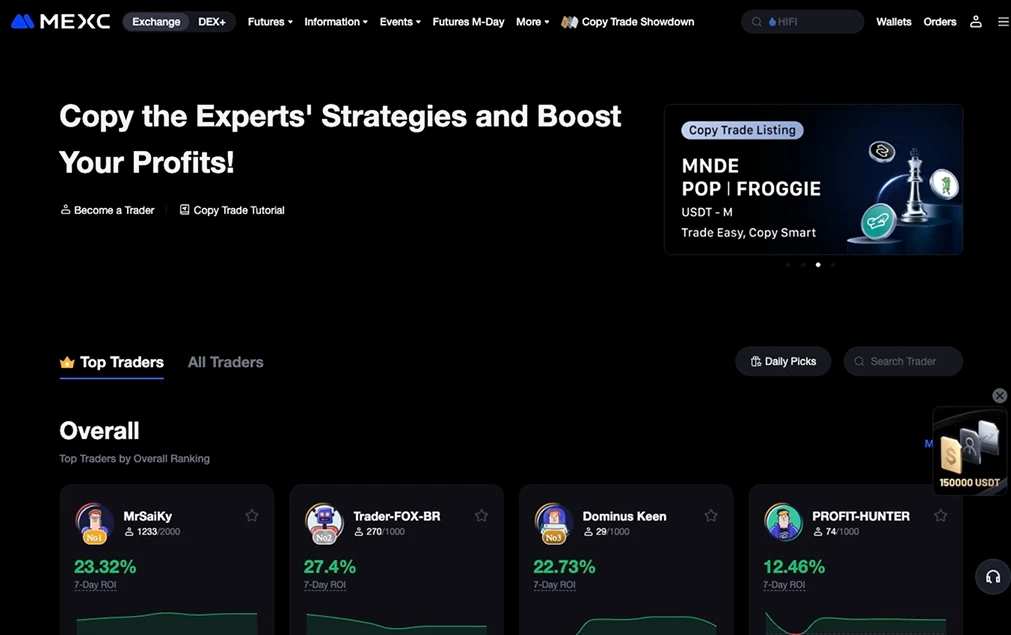Open Trader-FOX-BR trader name
1011x635 pixels.
(x=397, y=516)
